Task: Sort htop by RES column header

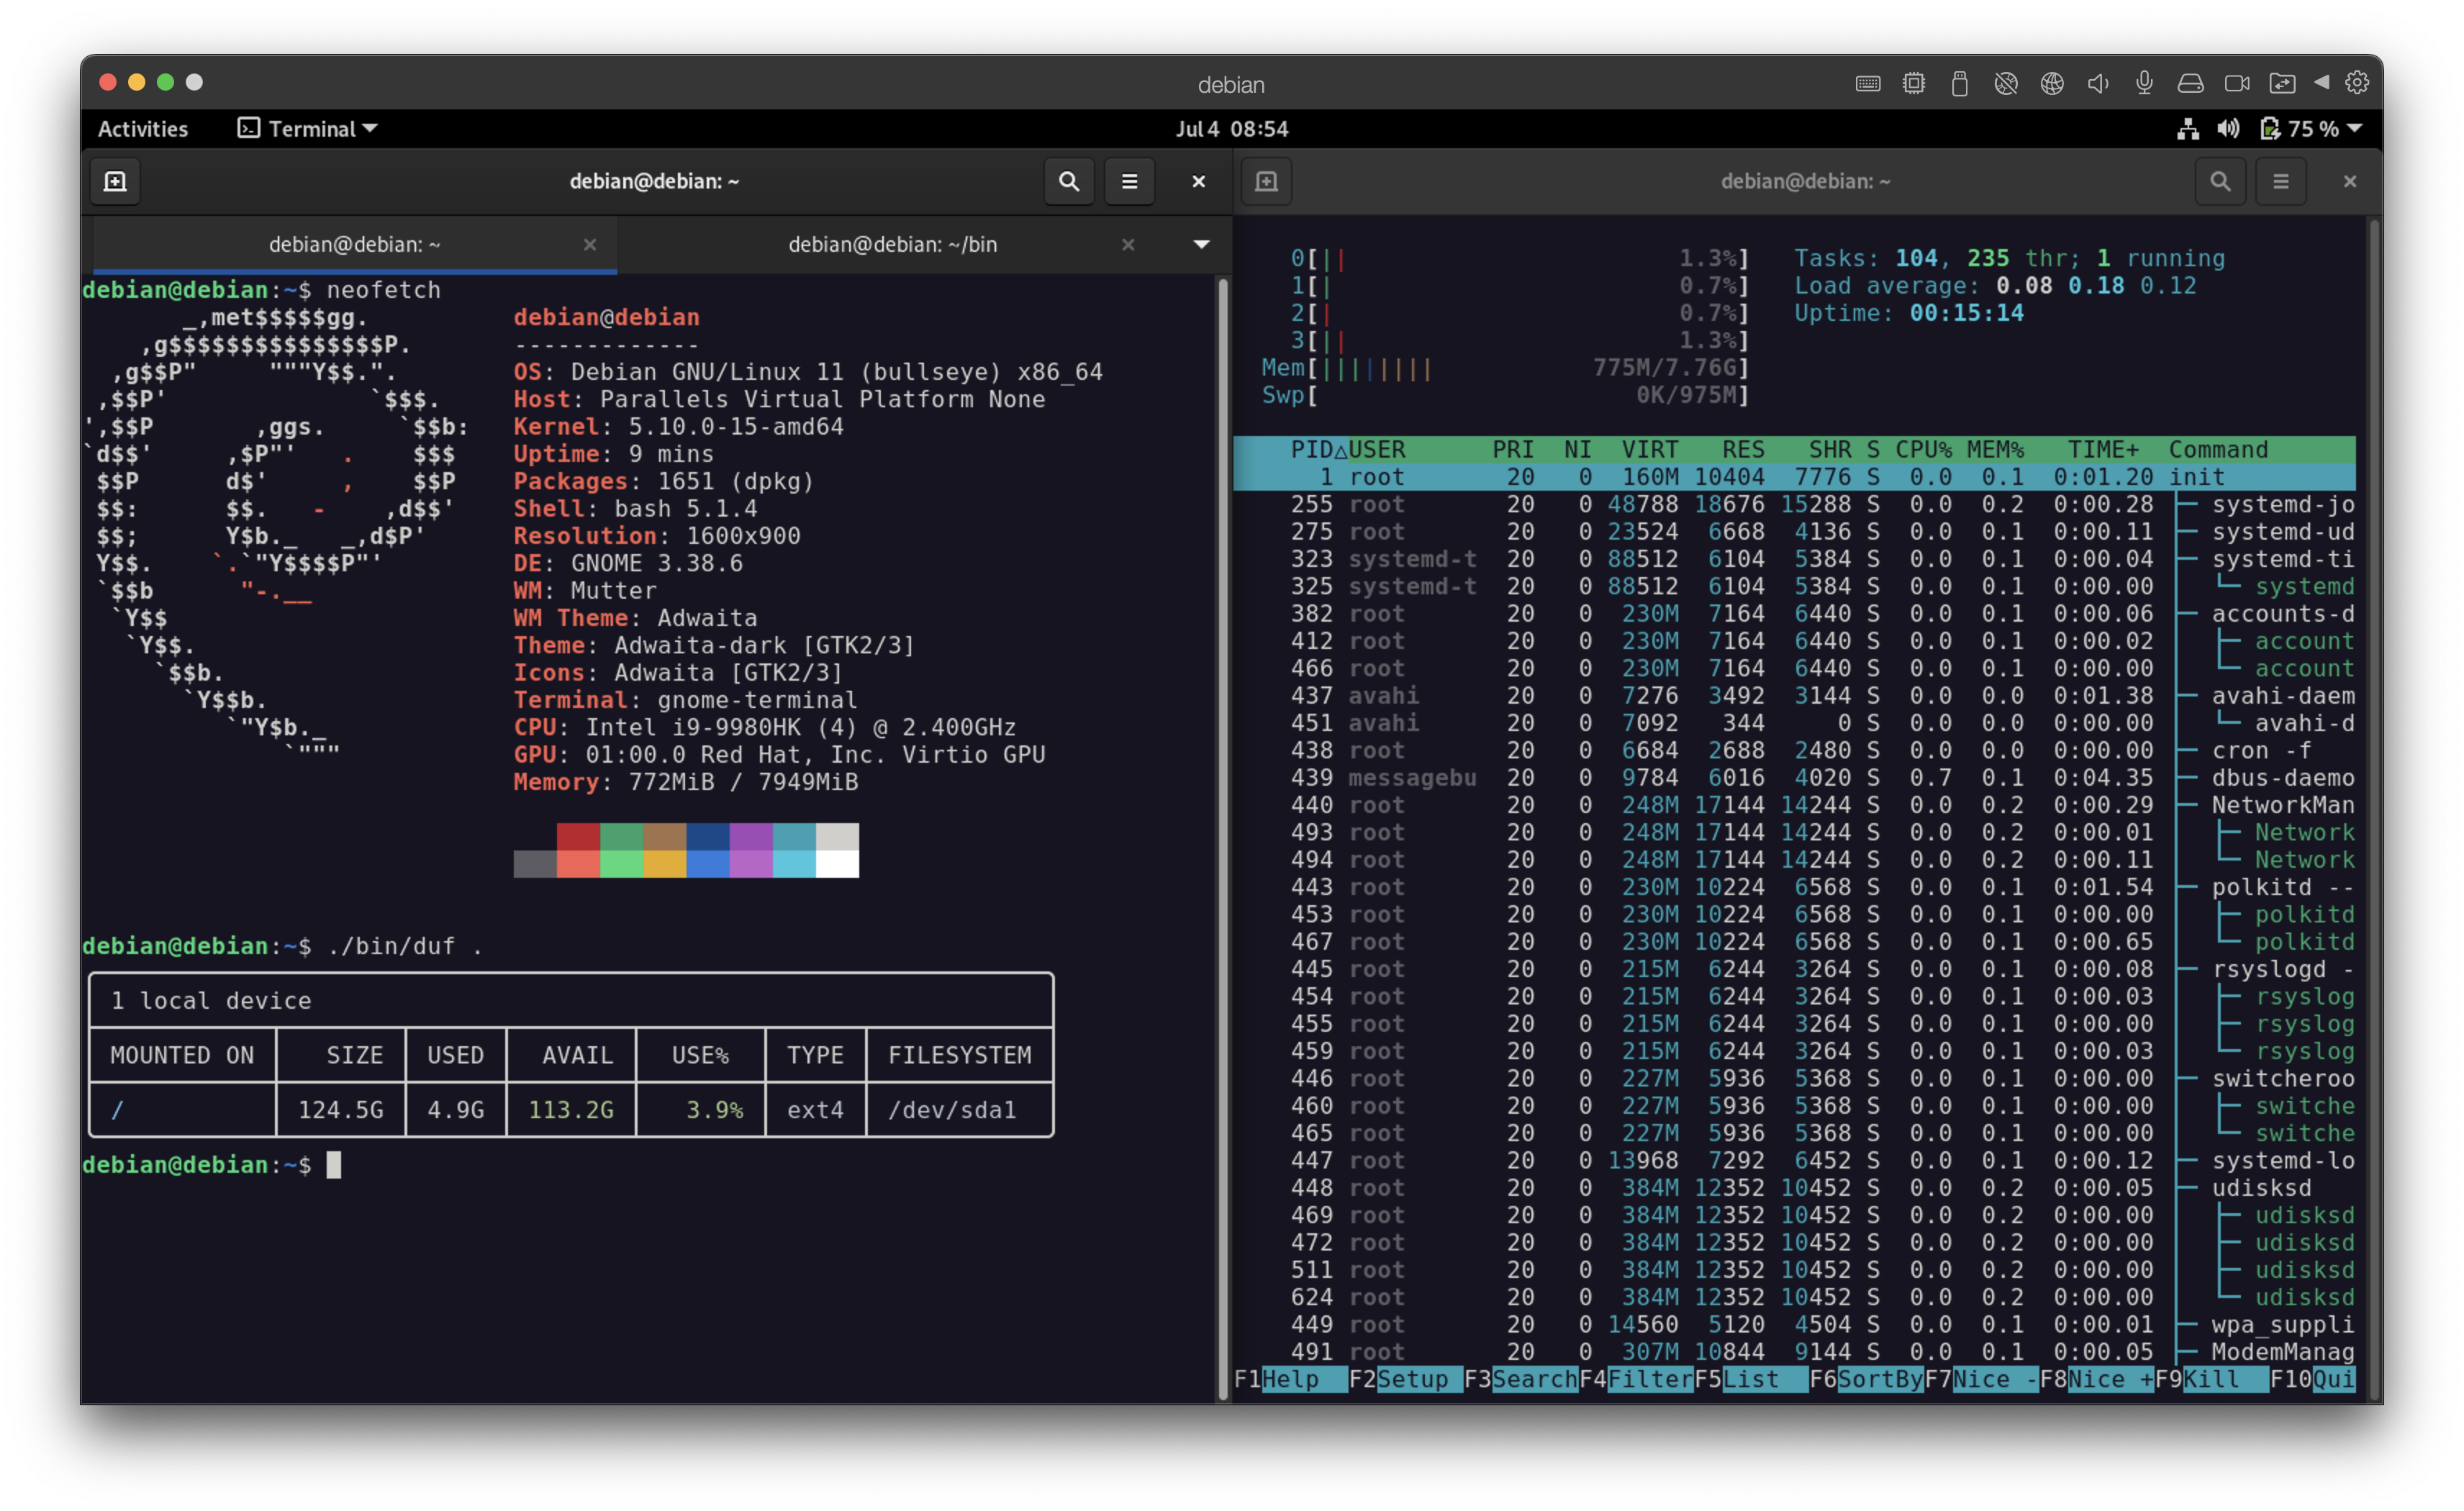Action: click(x=1743, y=449)
